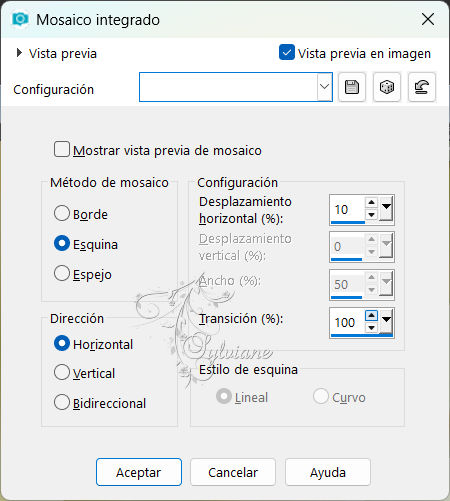
Task: Click the Mosaico integrado app icon in the title bar
Action: (20, 19)
